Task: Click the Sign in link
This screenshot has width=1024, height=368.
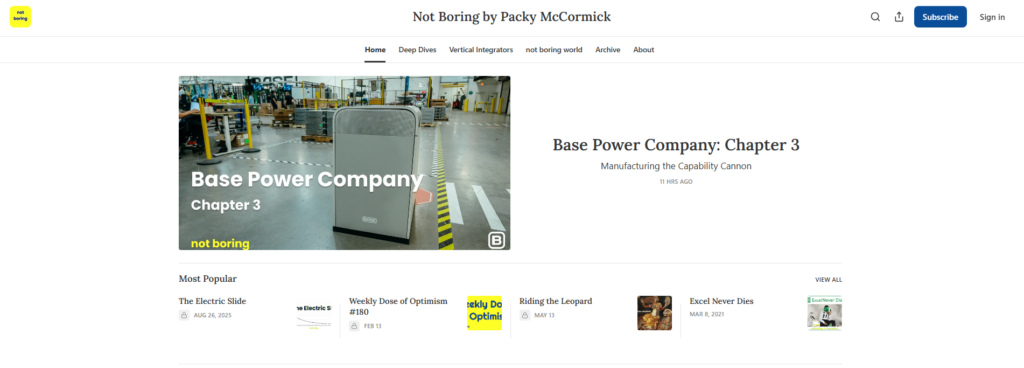Action: coord(991,17)
